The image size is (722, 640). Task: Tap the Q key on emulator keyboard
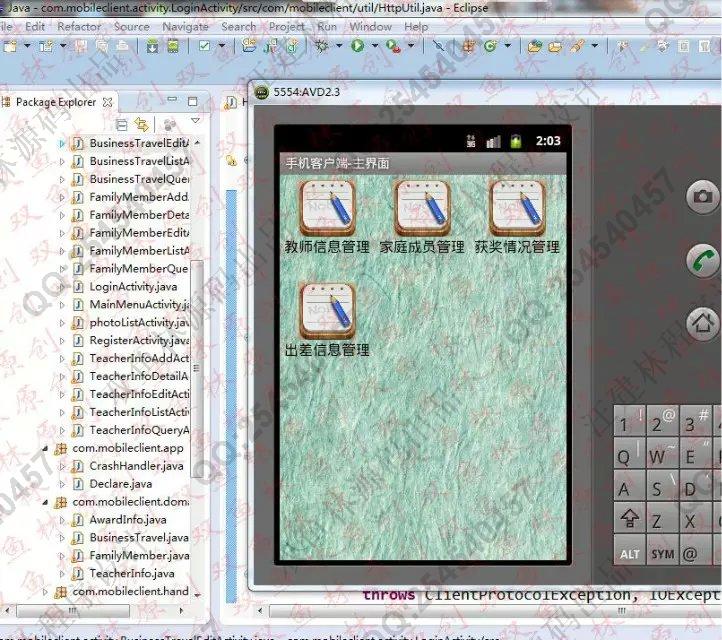pos(629,454)
